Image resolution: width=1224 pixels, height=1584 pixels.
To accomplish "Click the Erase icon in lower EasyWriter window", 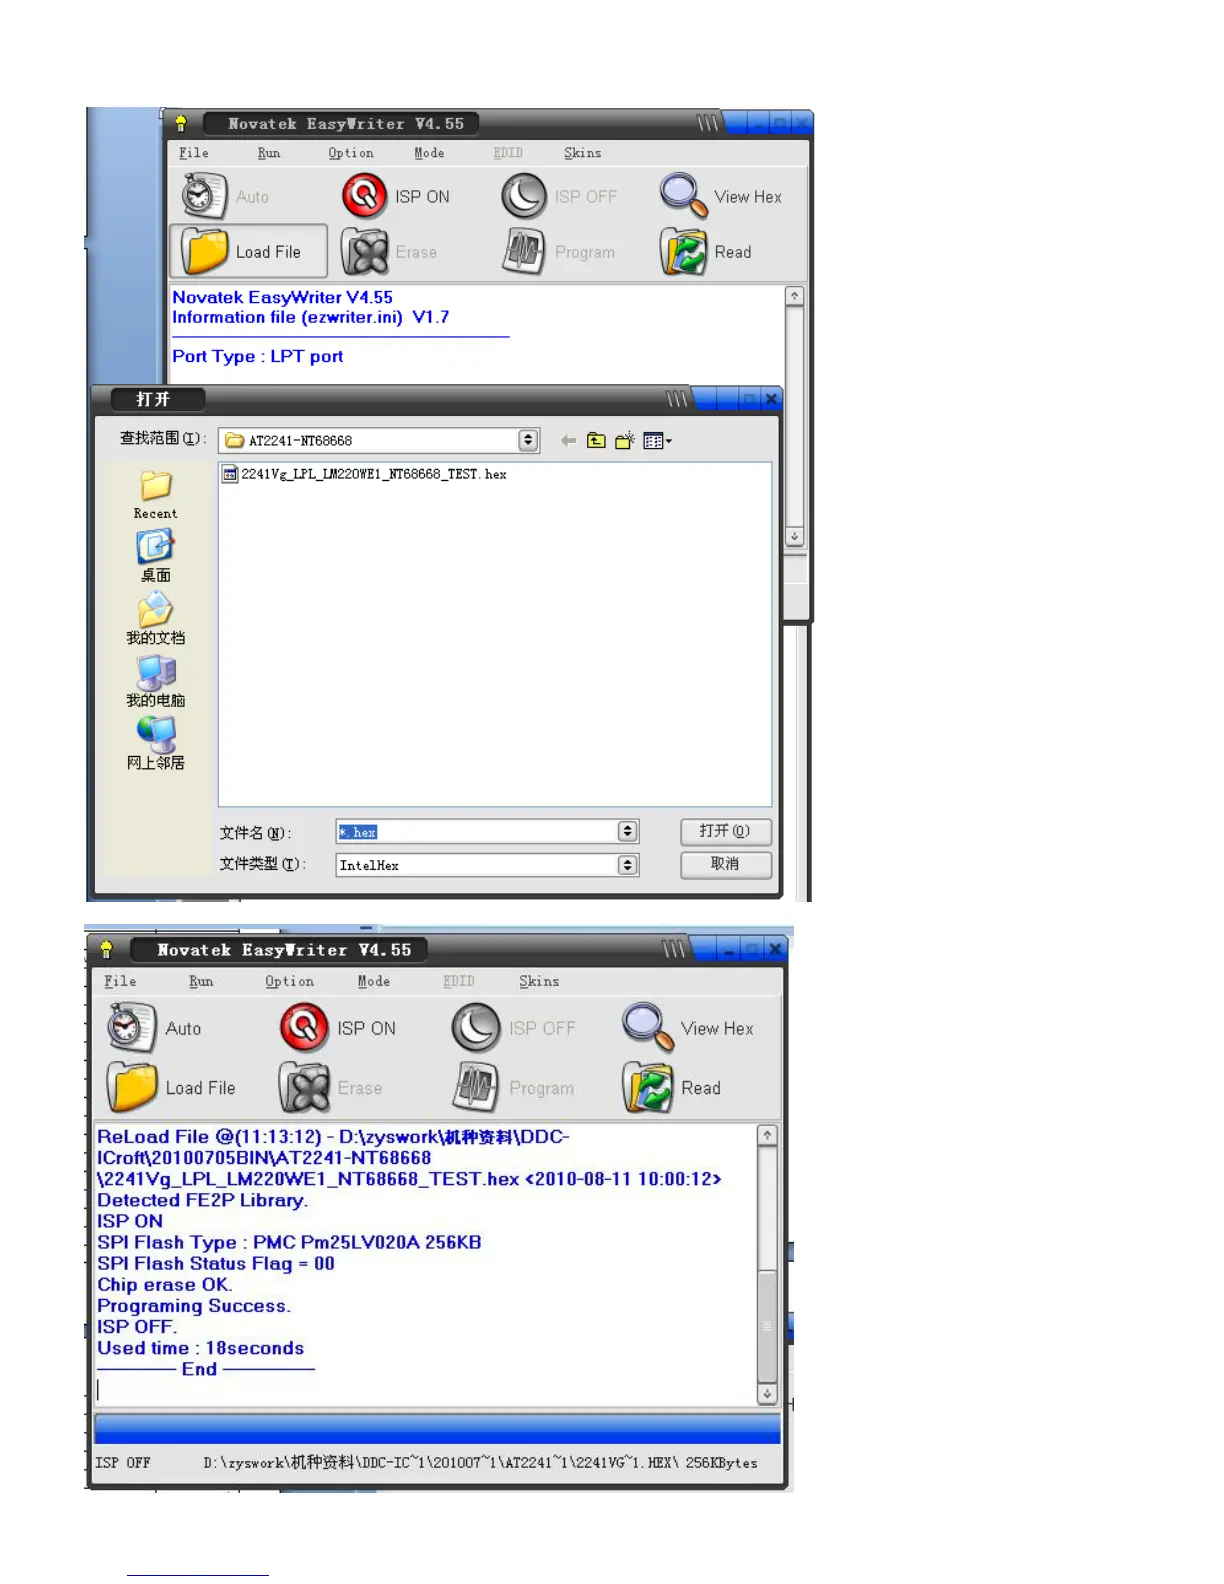I will [x=304, y=1087].
